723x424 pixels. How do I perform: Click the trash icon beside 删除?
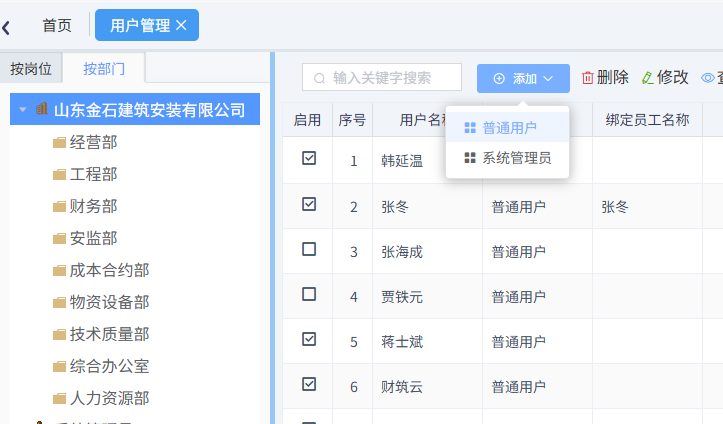[587, 77]
